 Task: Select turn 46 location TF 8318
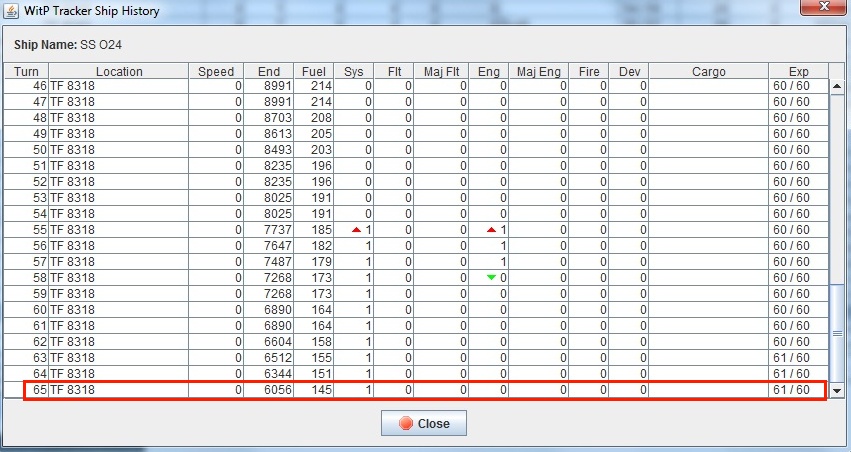click(119, 86)
